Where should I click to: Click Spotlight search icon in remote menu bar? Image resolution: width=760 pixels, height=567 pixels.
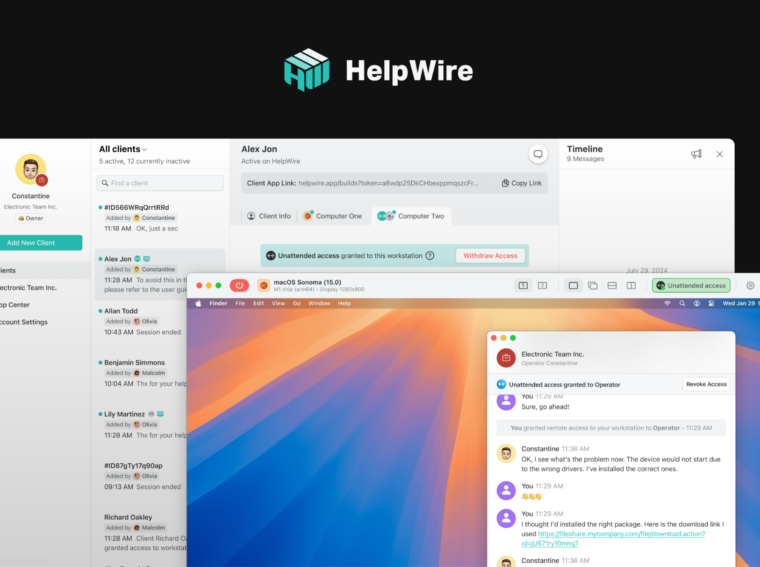tap(682, 303)
